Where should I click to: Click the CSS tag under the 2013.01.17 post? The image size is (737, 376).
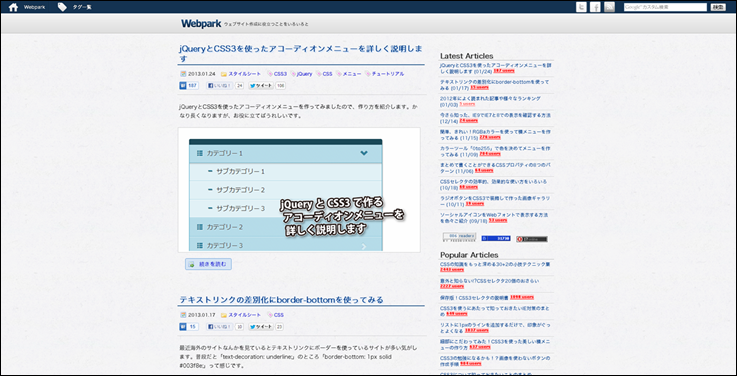tap(279, 315)
